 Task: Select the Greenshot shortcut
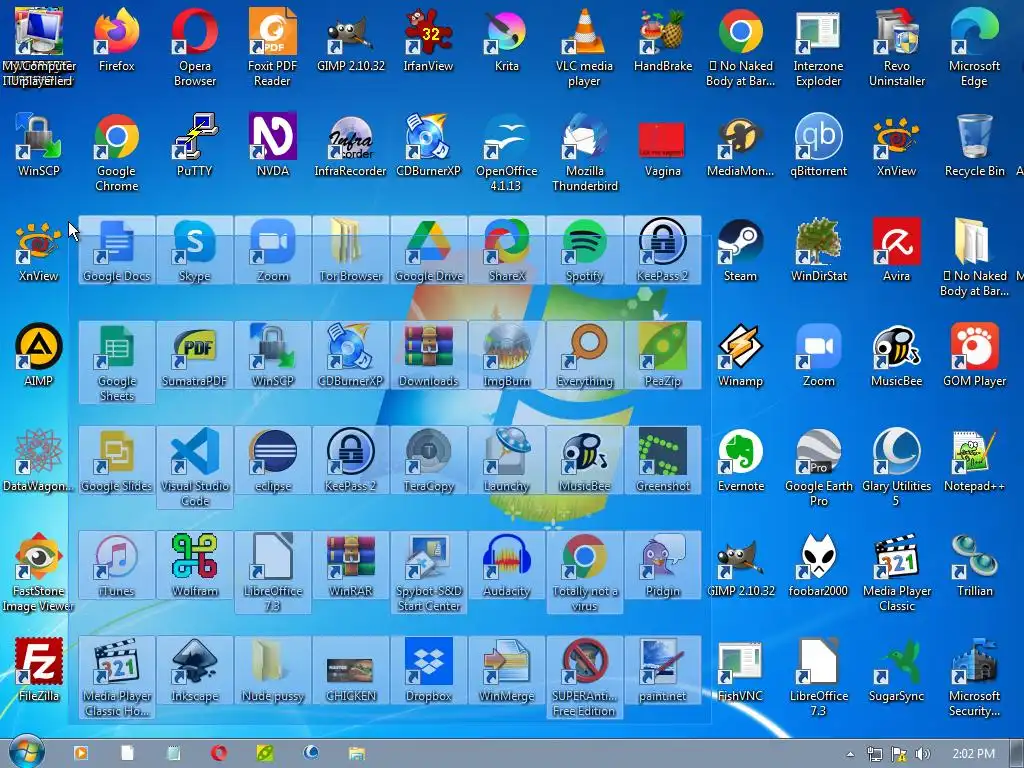tap(663, 460)
